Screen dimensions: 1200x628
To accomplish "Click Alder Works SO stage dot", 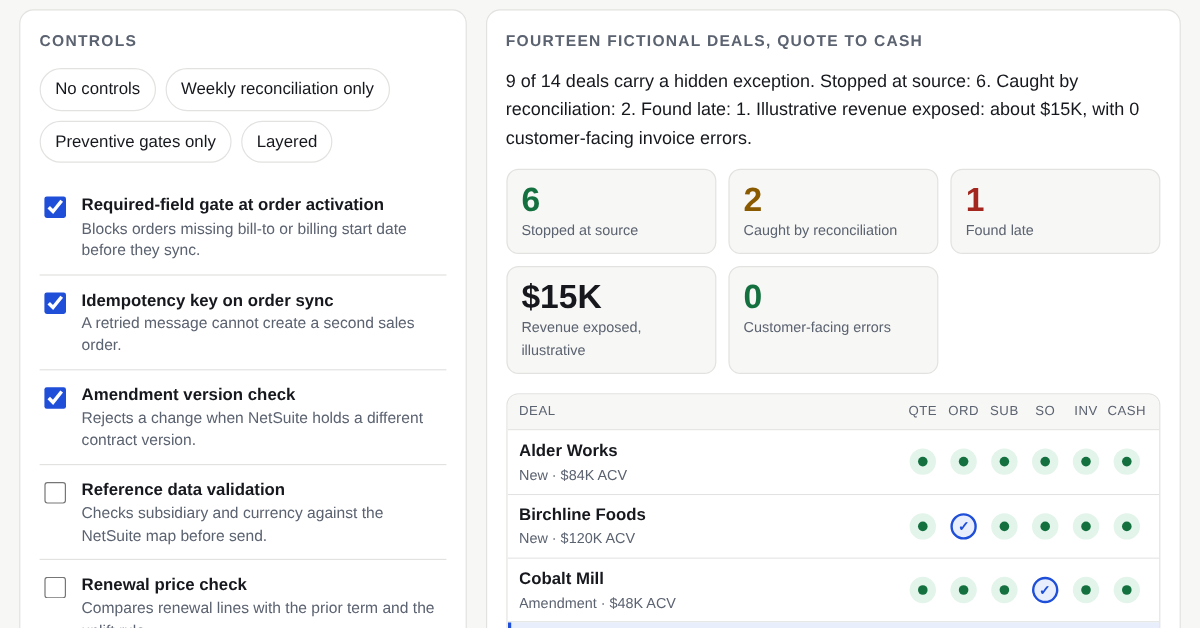I will pos(1045,462).
